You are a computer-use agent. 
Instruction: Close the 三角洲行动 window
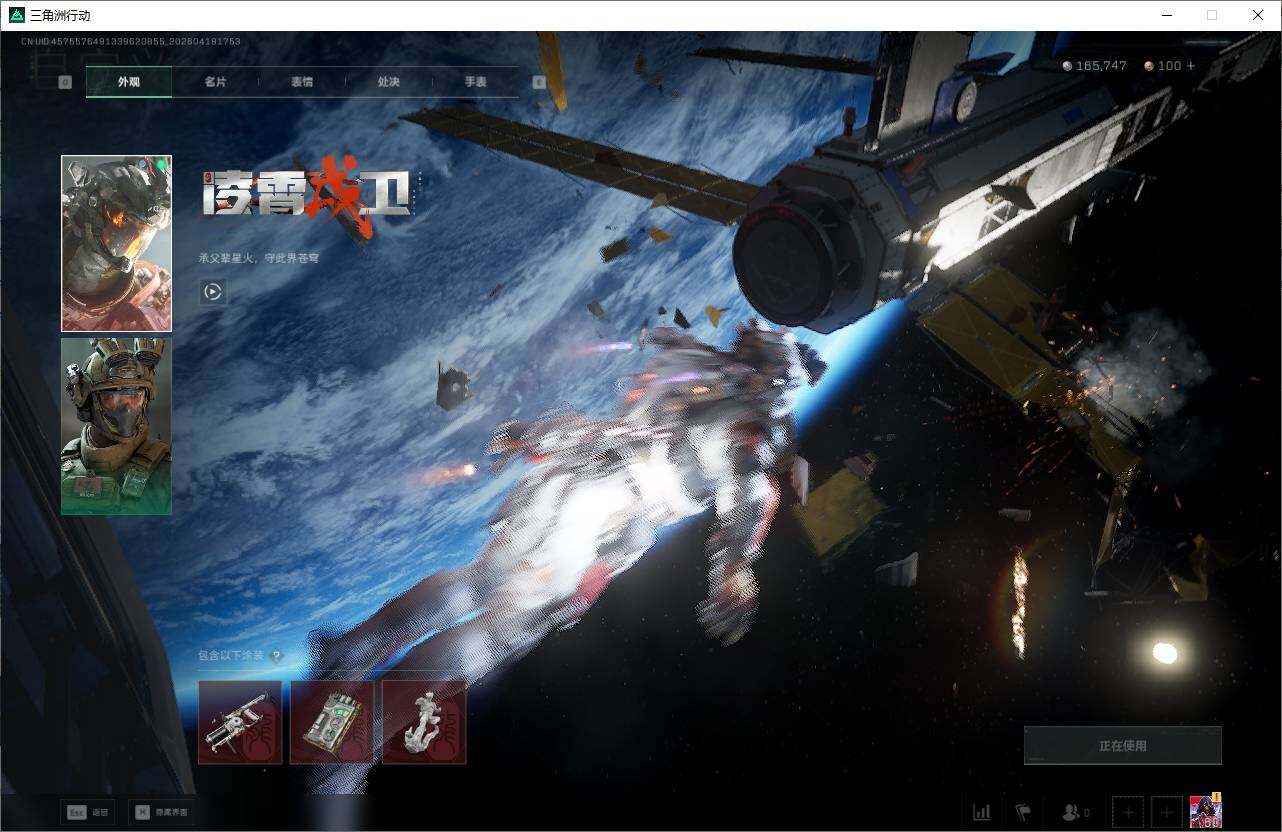1258,15
